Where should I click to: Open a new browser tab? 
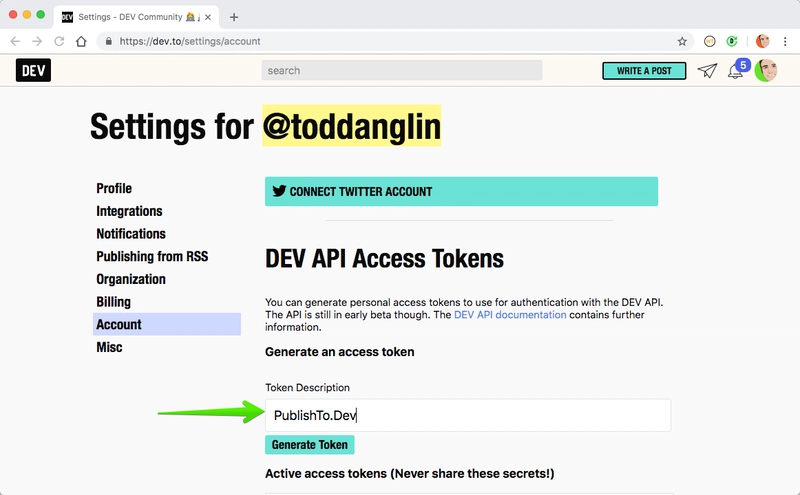234,17
